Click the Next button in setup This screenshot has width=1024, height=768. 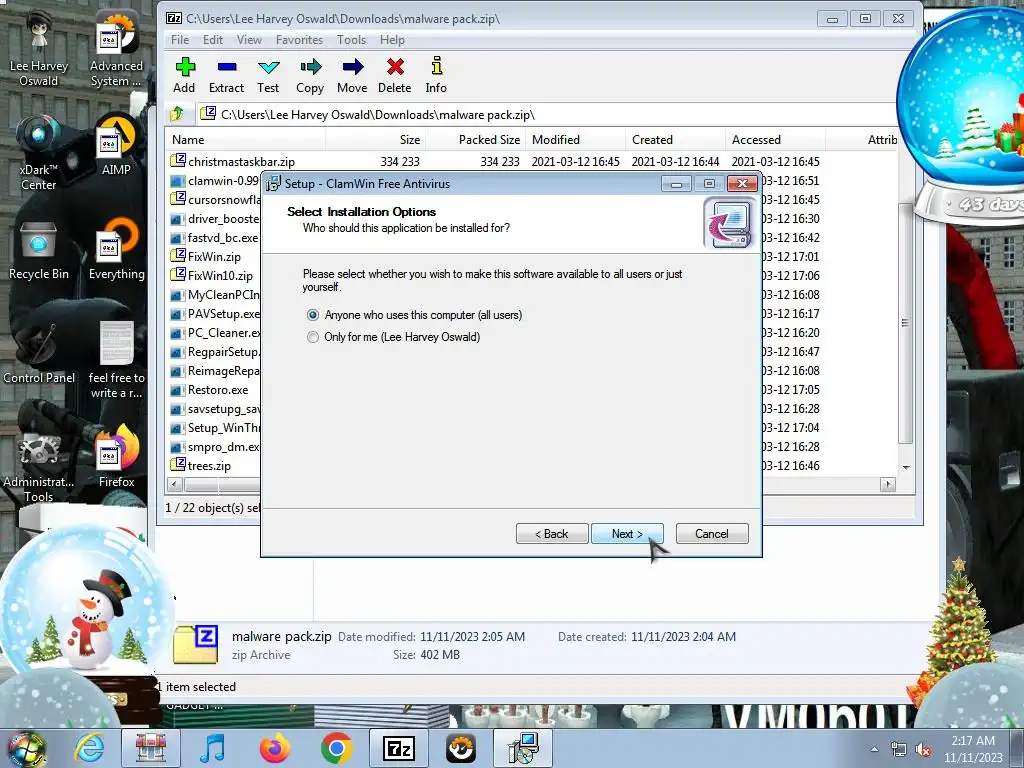[x=627, y=534]
